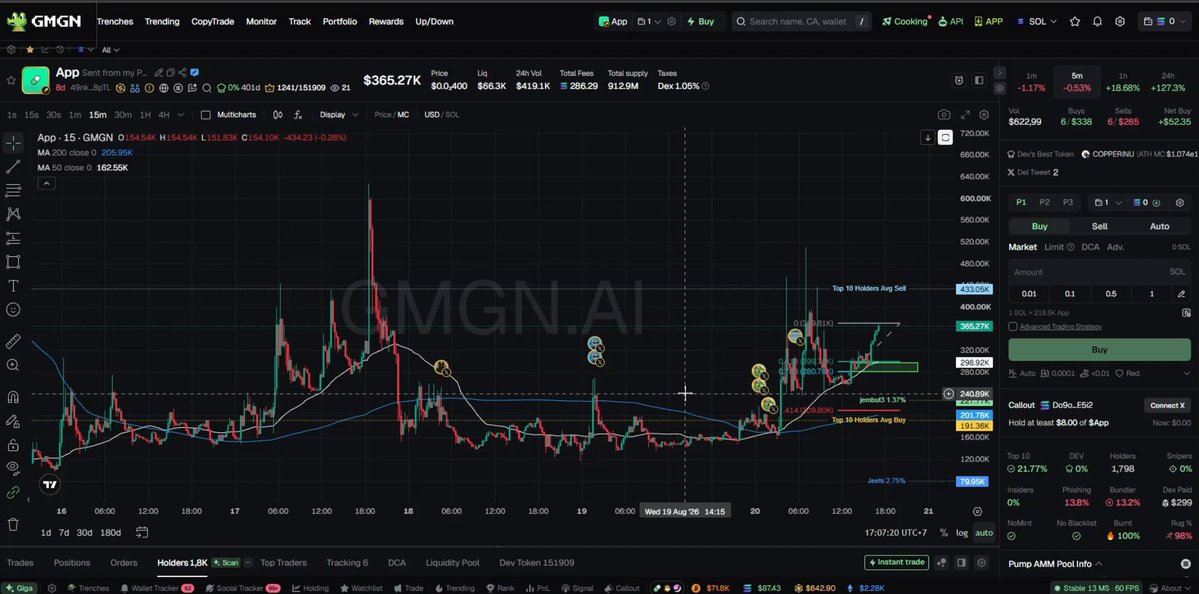Select the 180d range shortcut
The height and width of the screenshot is (594, 1199).
[111, 533]
